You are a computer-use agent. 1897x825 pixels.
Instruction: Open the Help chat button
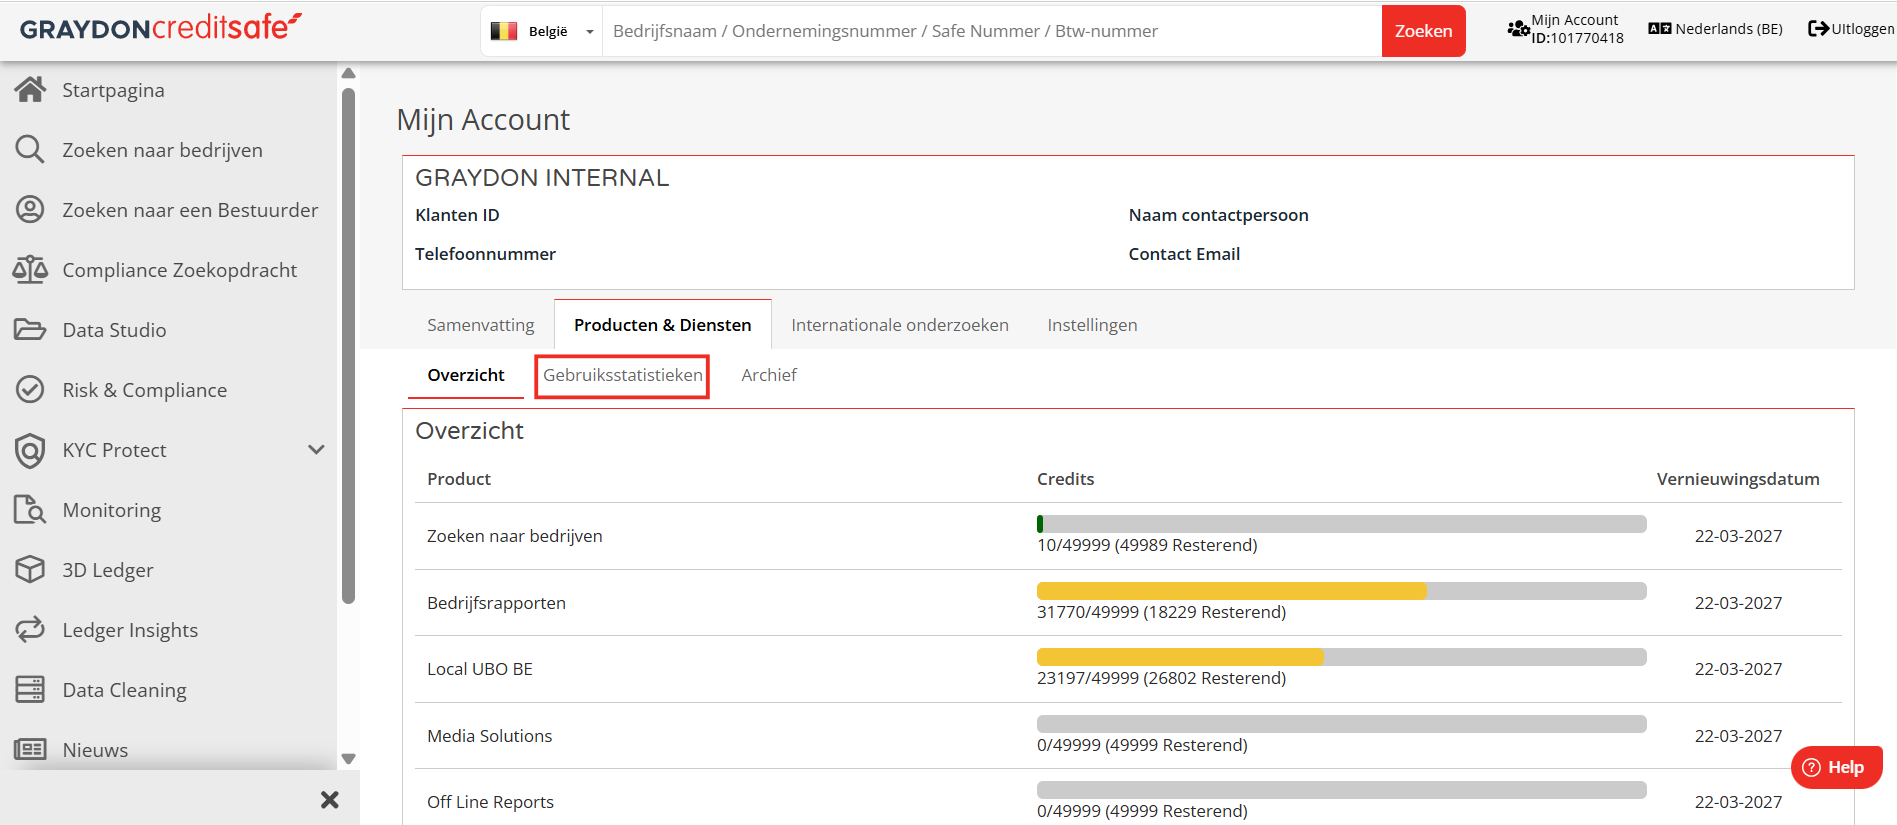(x=1836, y=767)
